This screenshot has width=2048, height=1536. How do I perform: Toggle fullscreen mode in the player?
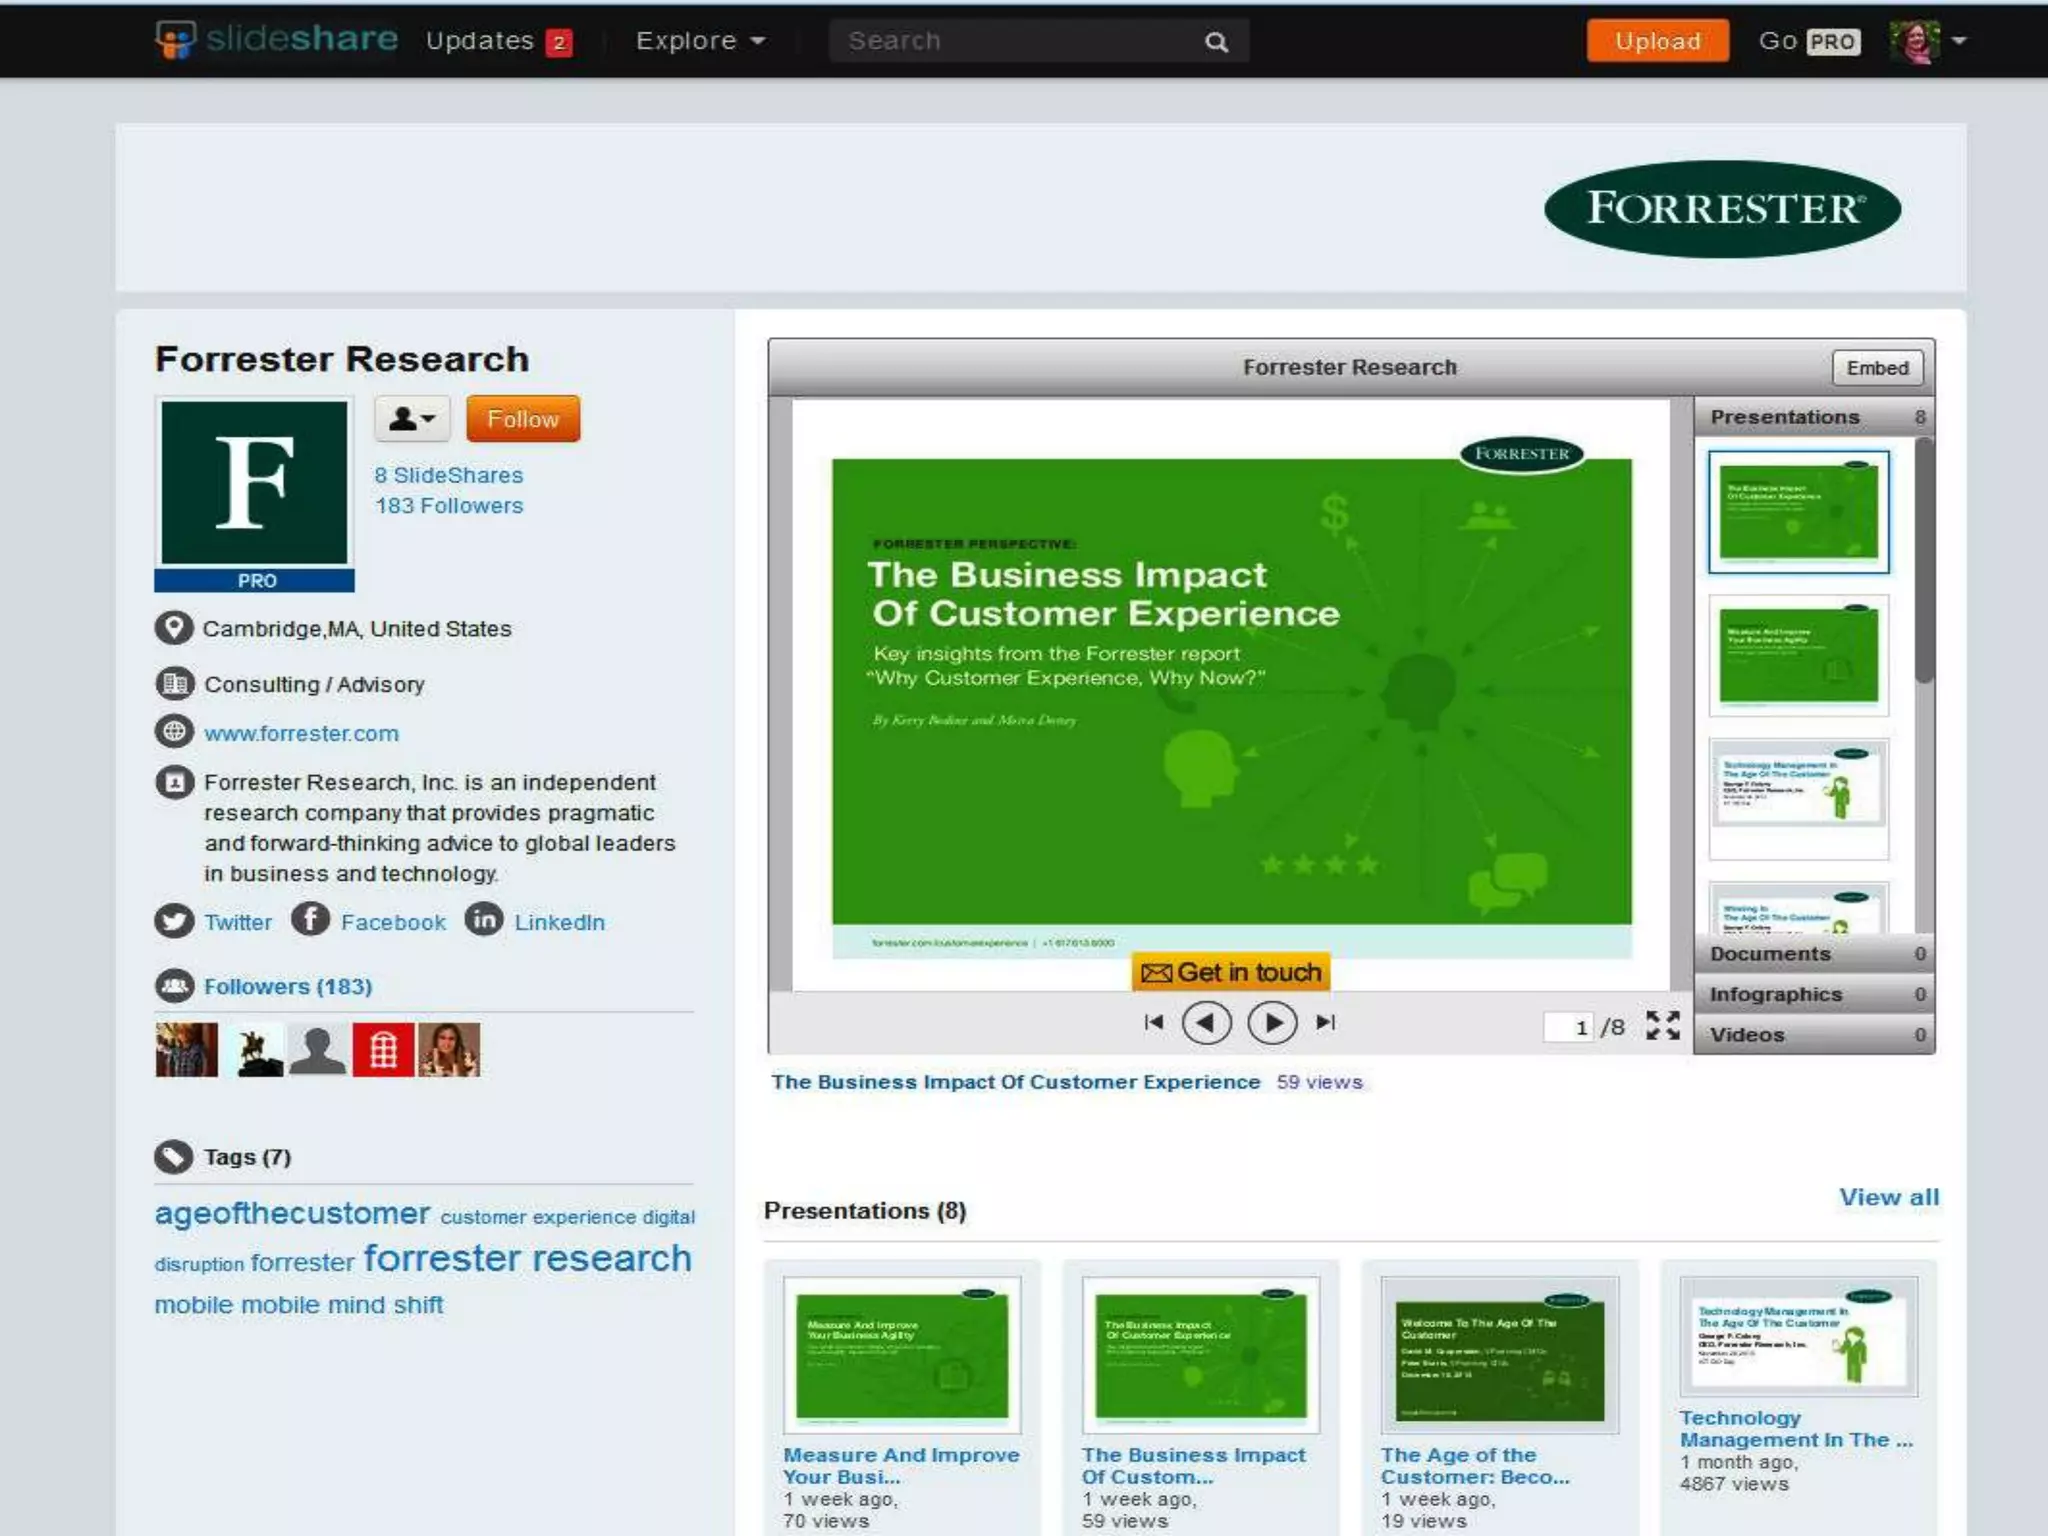(x=1663, y=1025)
